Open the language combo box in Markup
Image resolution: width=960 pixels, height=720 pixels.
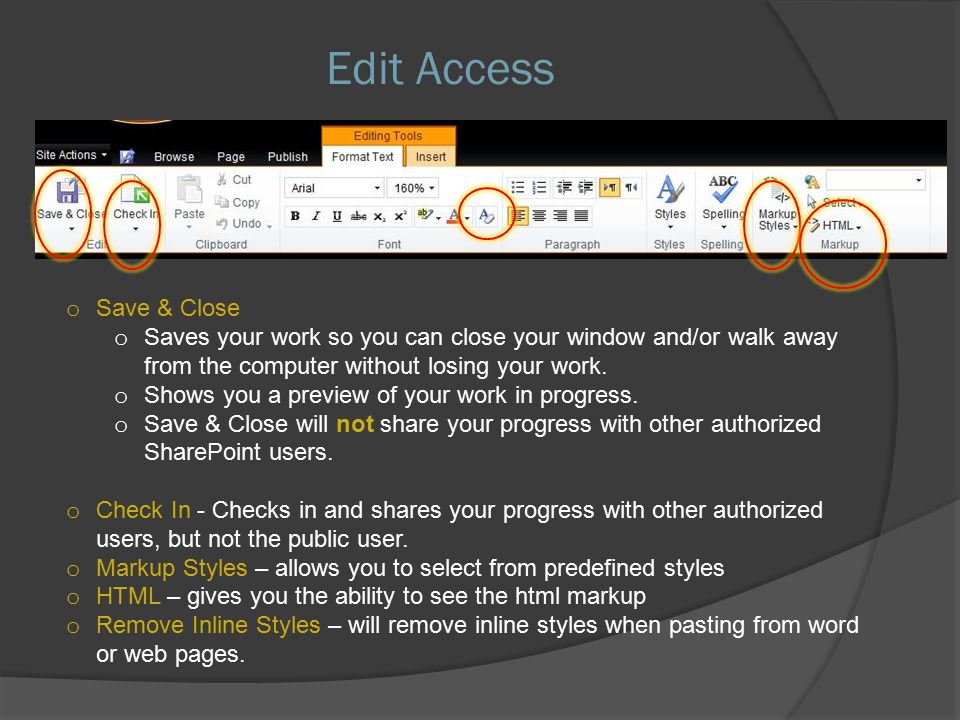[x=876, y=180]
